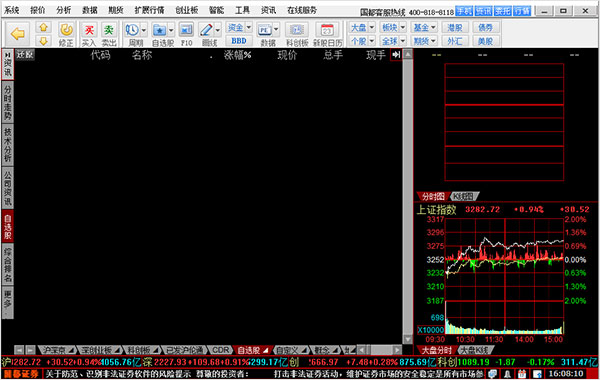Click the 买入 (buy) icon
Viewport: 600px width, 380px height.
89,30
